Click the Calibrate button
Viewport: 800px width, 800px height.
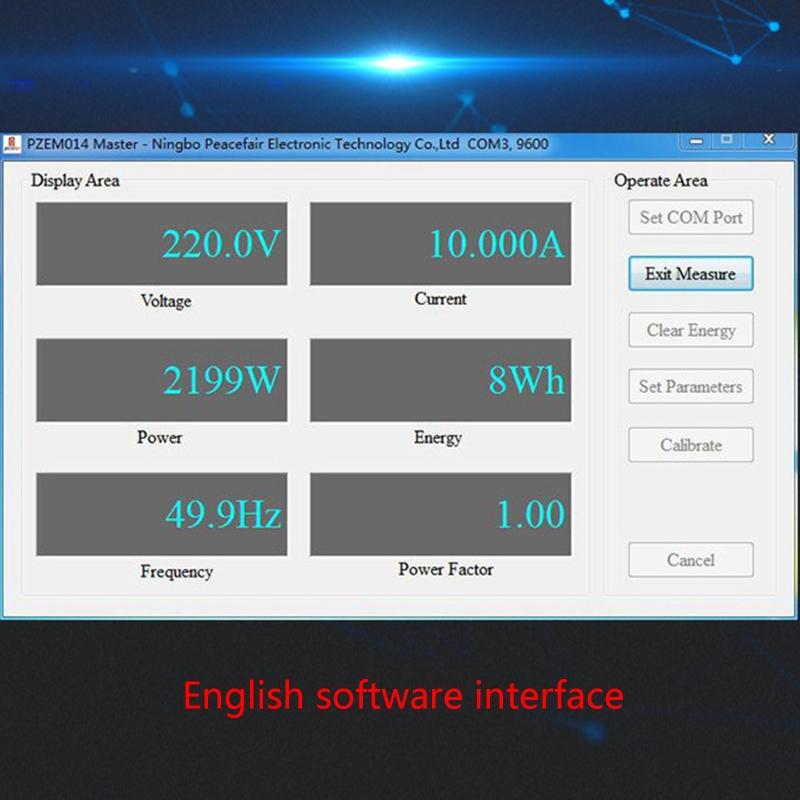click(x=690, y=445)
